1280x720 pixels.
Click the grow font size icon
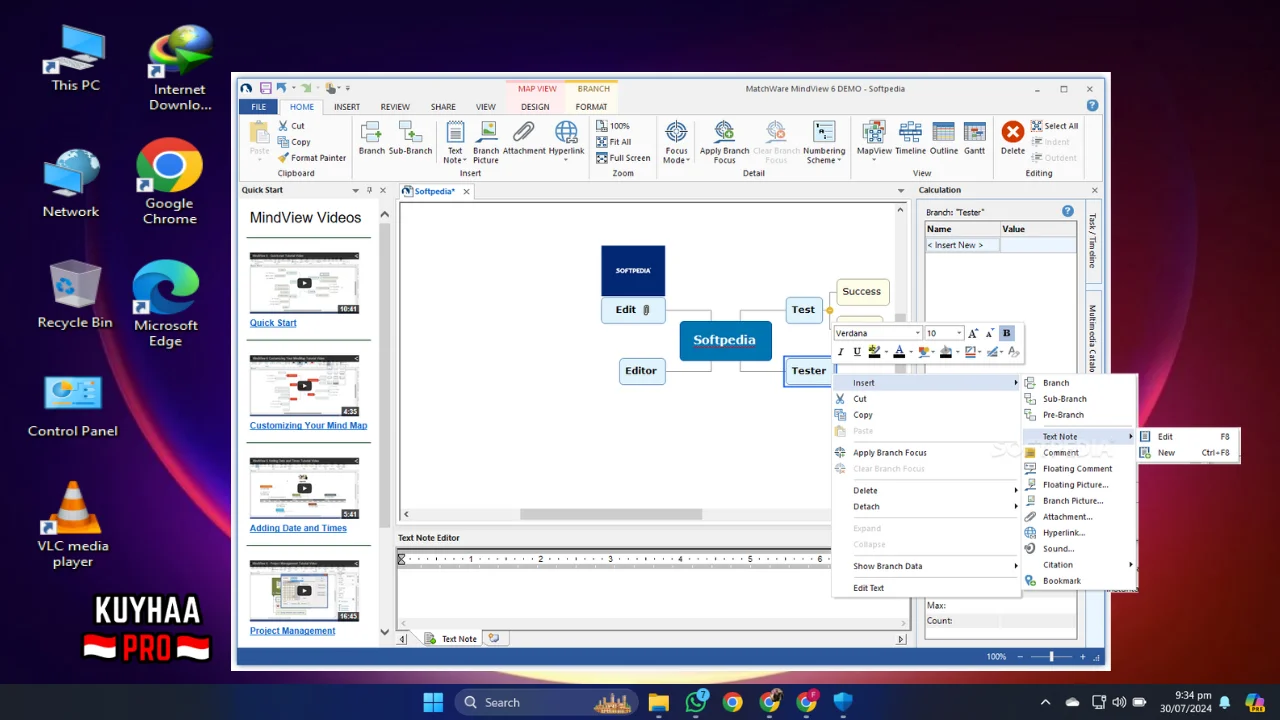tap(973, 333)
